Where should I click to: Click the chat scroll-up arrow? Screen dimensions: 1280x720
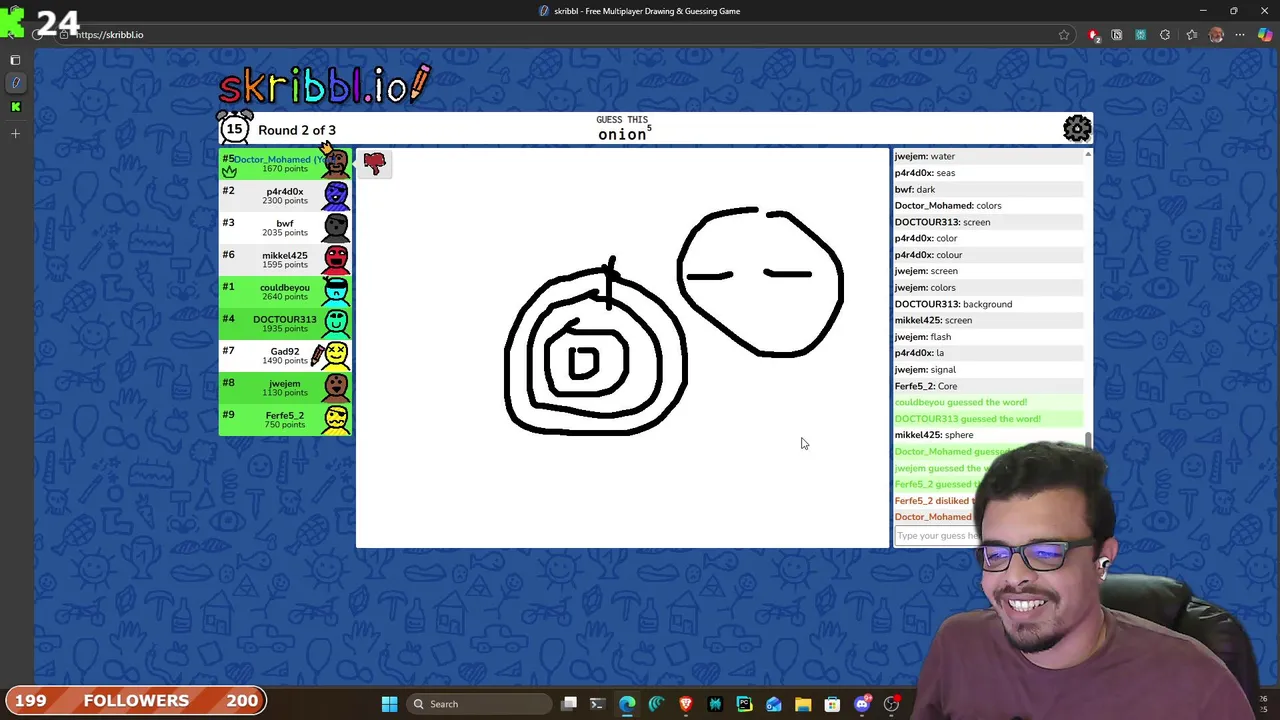(x=1088, y=155)
